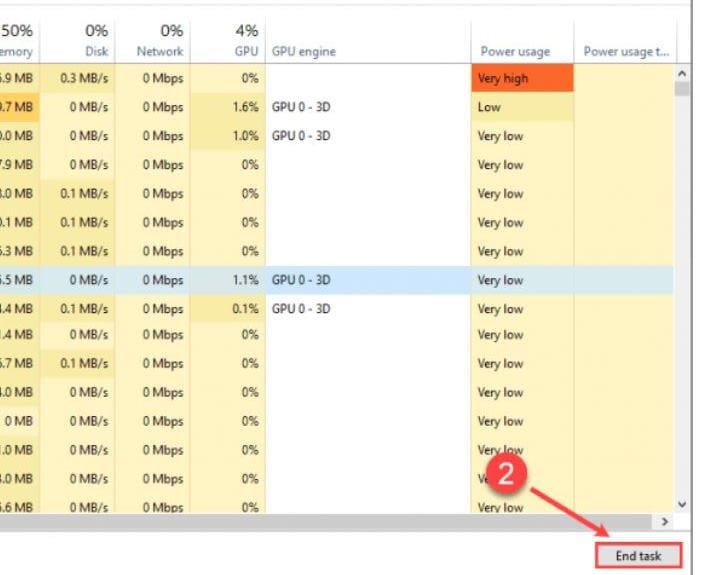The height and width of the screenshot is (575, 701).
Task: Sort processes by the Memory column header
Action: 20,41
